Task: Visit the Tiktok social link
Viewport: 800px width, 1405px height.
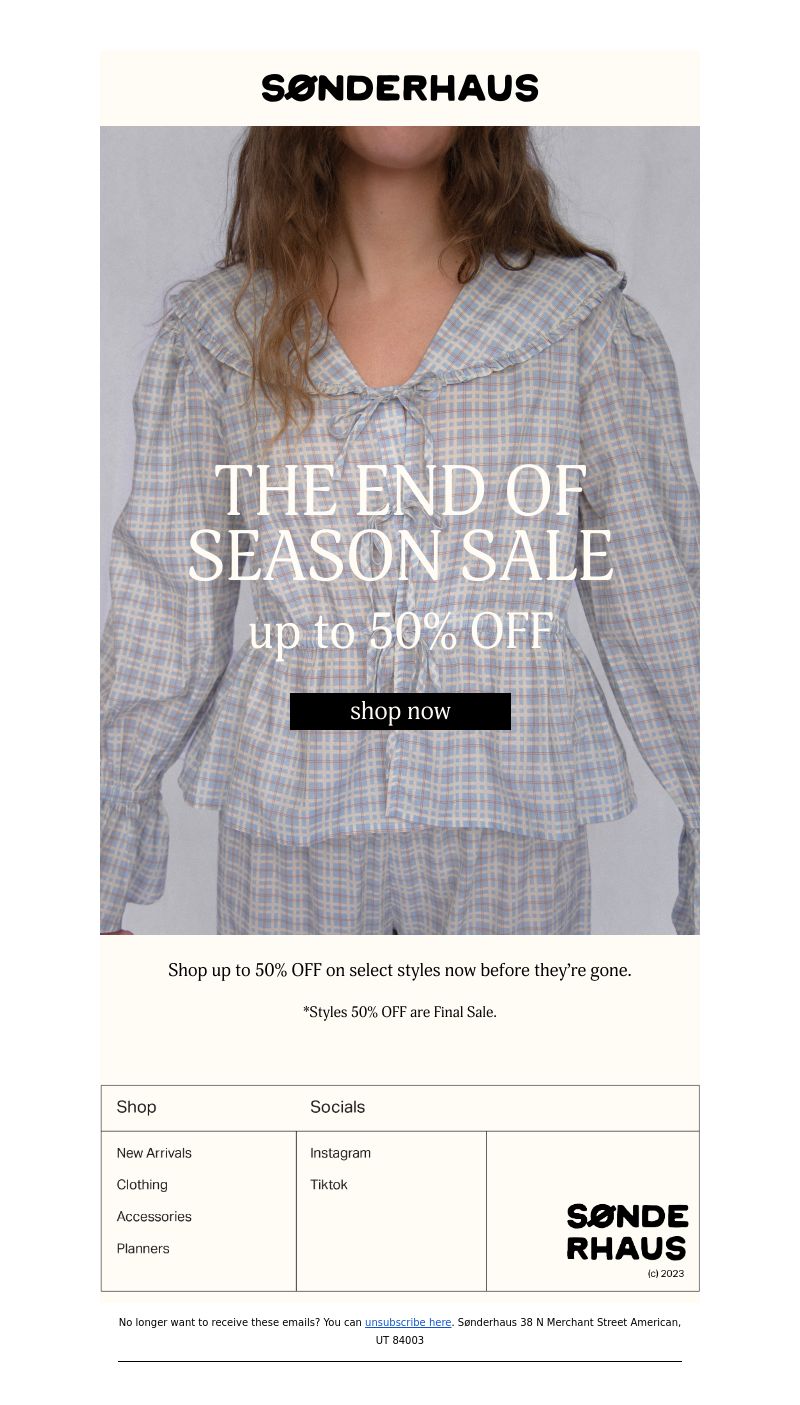Action: 329,1185
